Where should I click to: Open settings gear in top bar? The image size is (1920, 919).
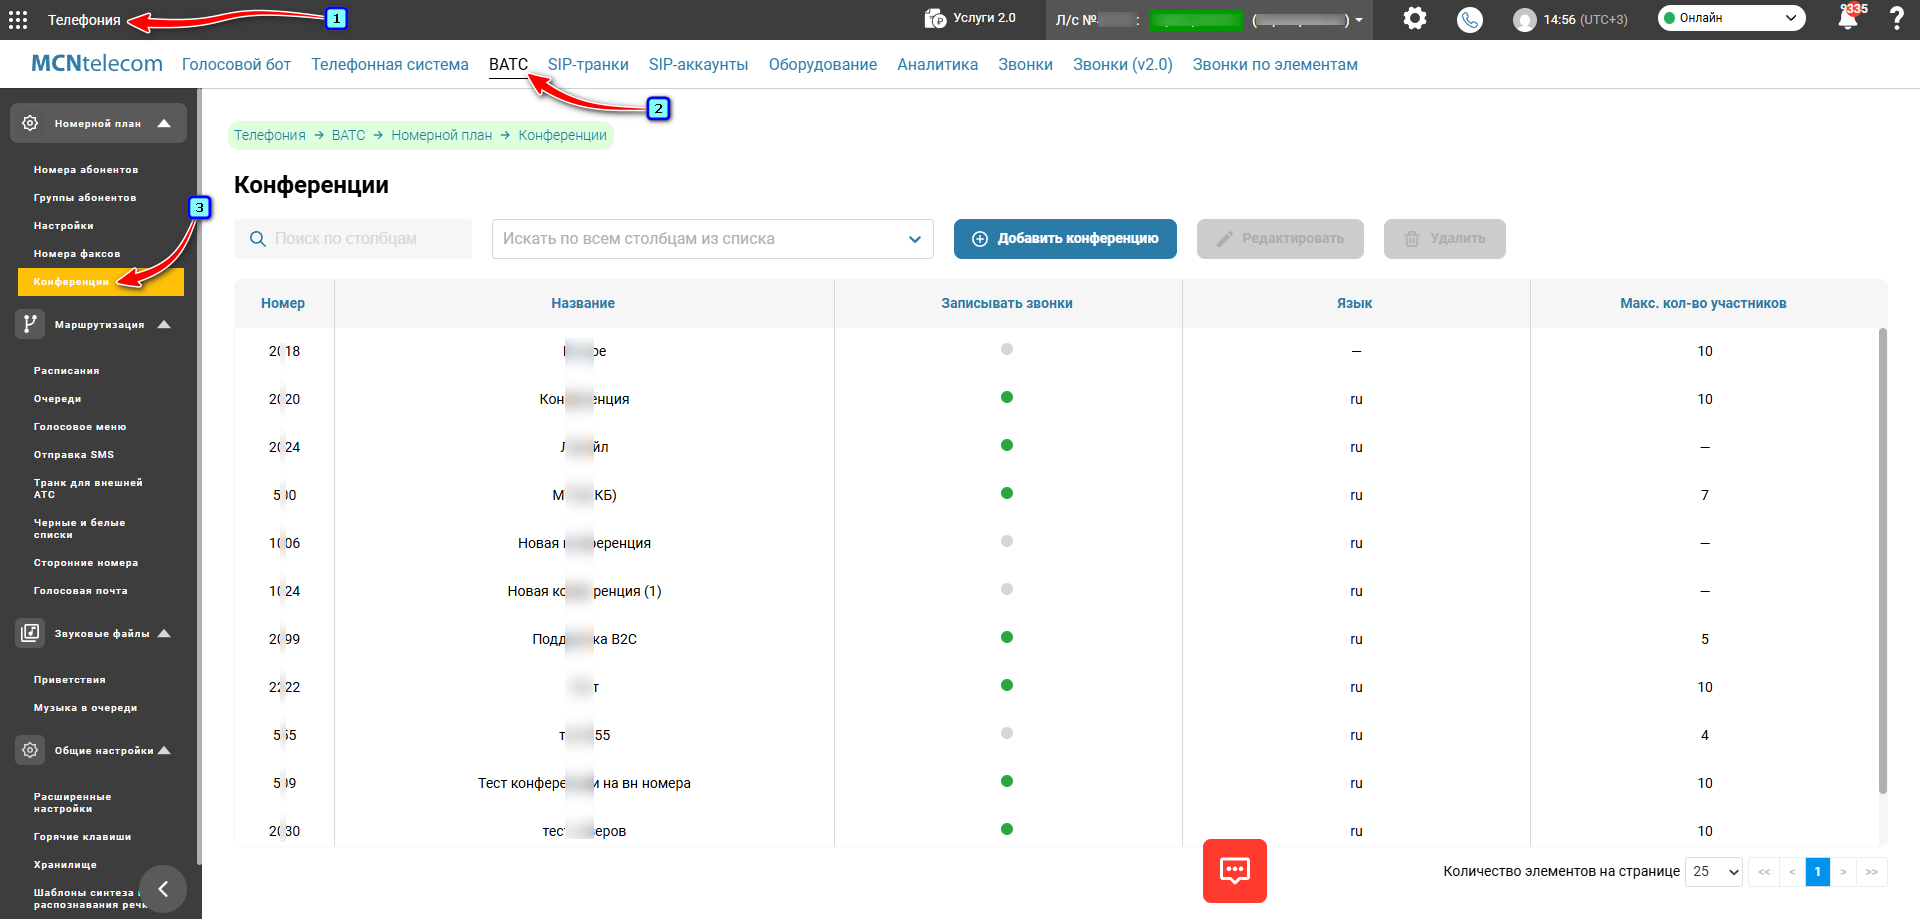pos(1414,18)
